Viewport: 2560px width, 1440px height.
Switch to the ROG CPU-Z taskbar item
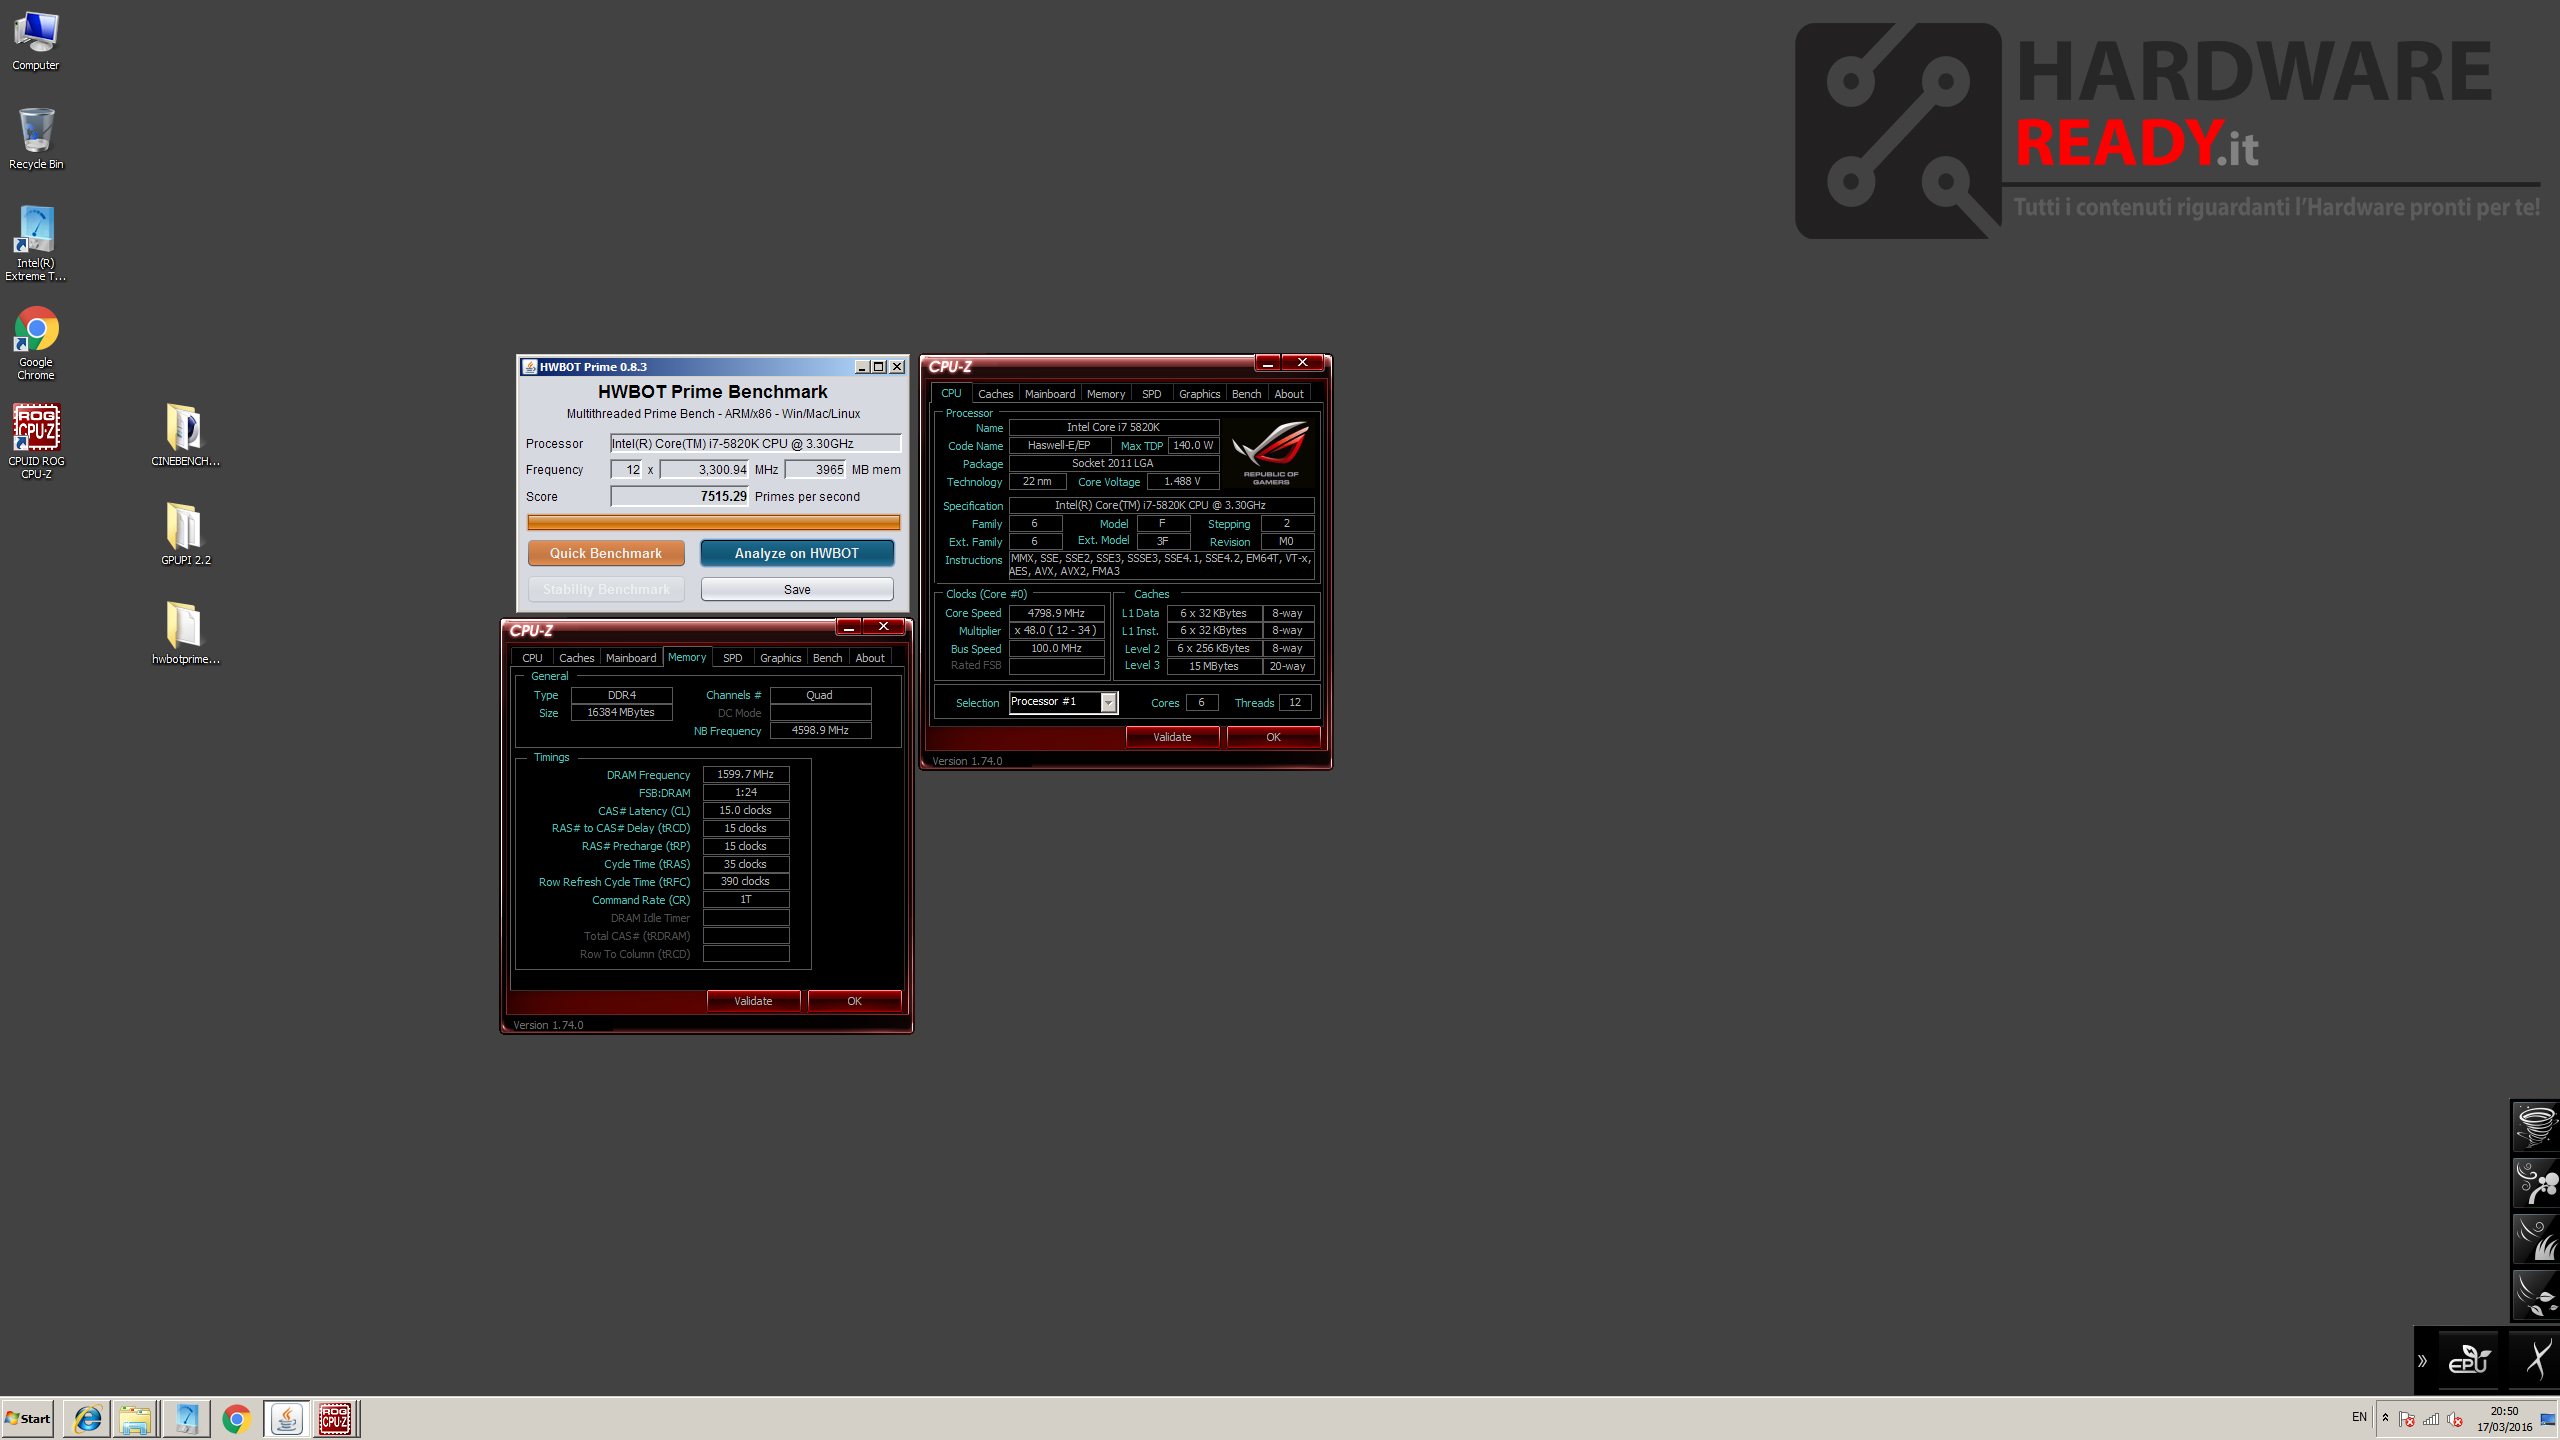[x=335, y=1418]
